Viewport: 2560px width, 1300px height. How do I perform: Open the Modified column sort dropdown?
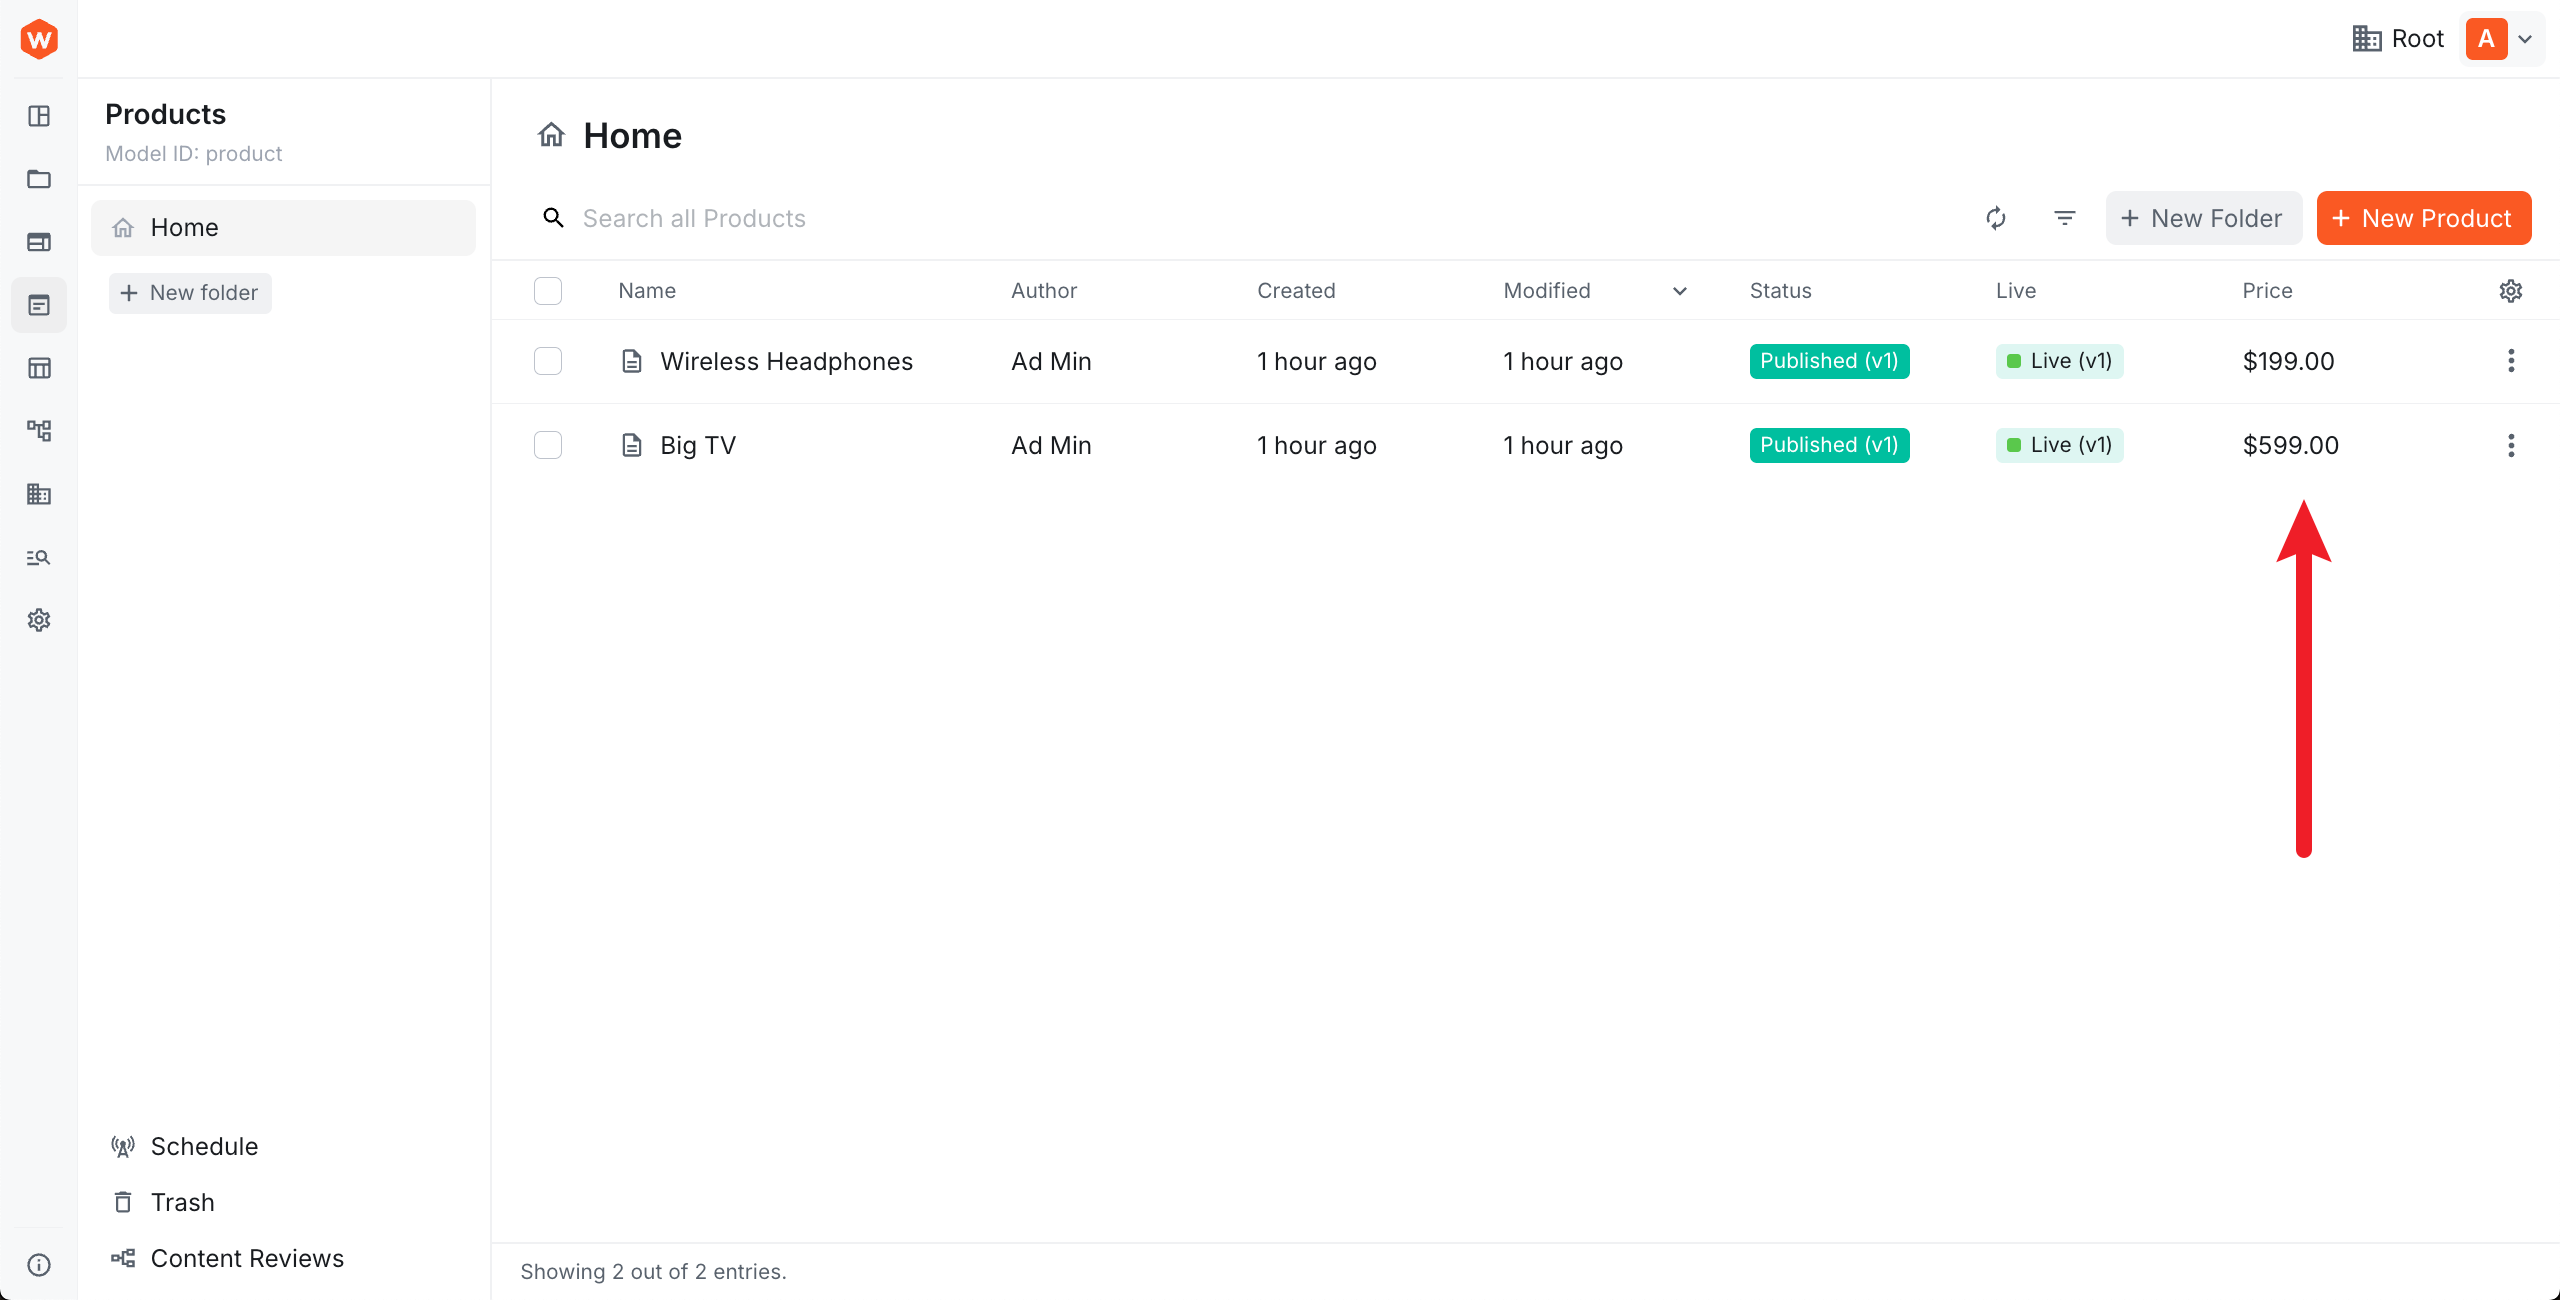coord(1679,291)
